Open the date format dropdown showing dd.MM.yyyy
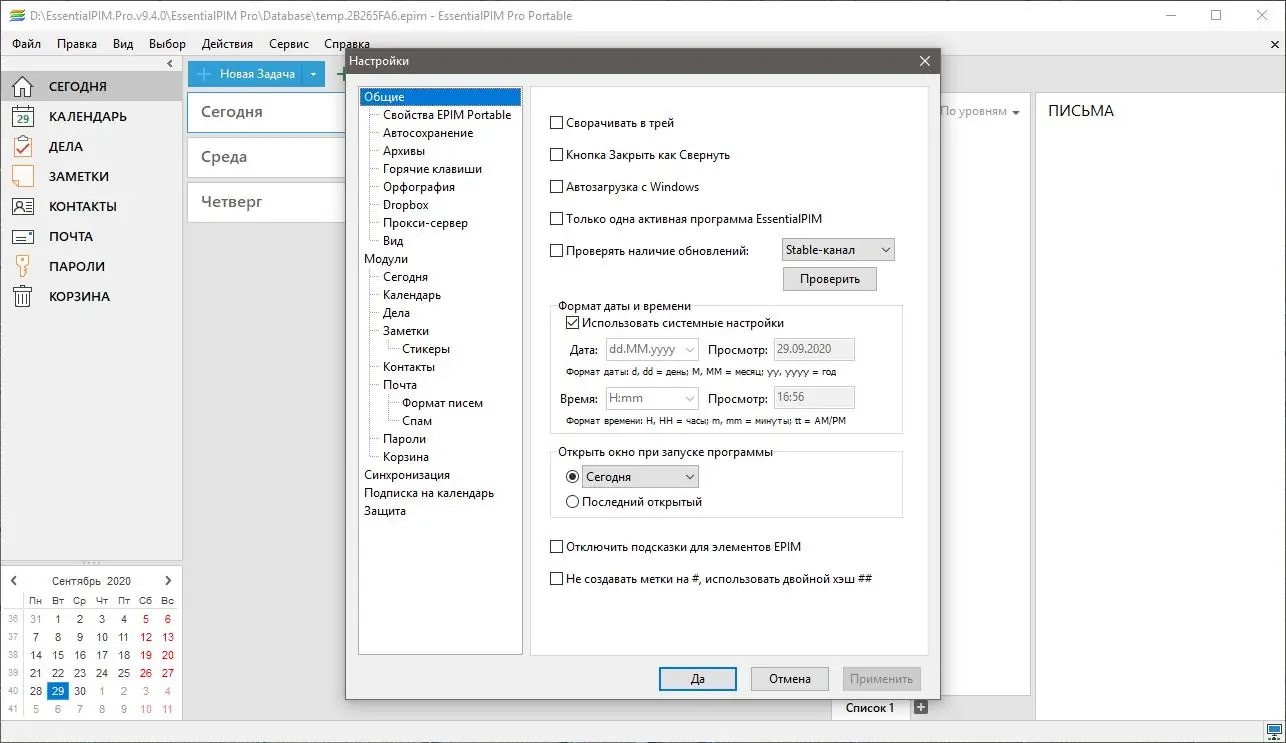Viewport: 1286px width, 743px height. pyautogui.click(x=652, y=349)
